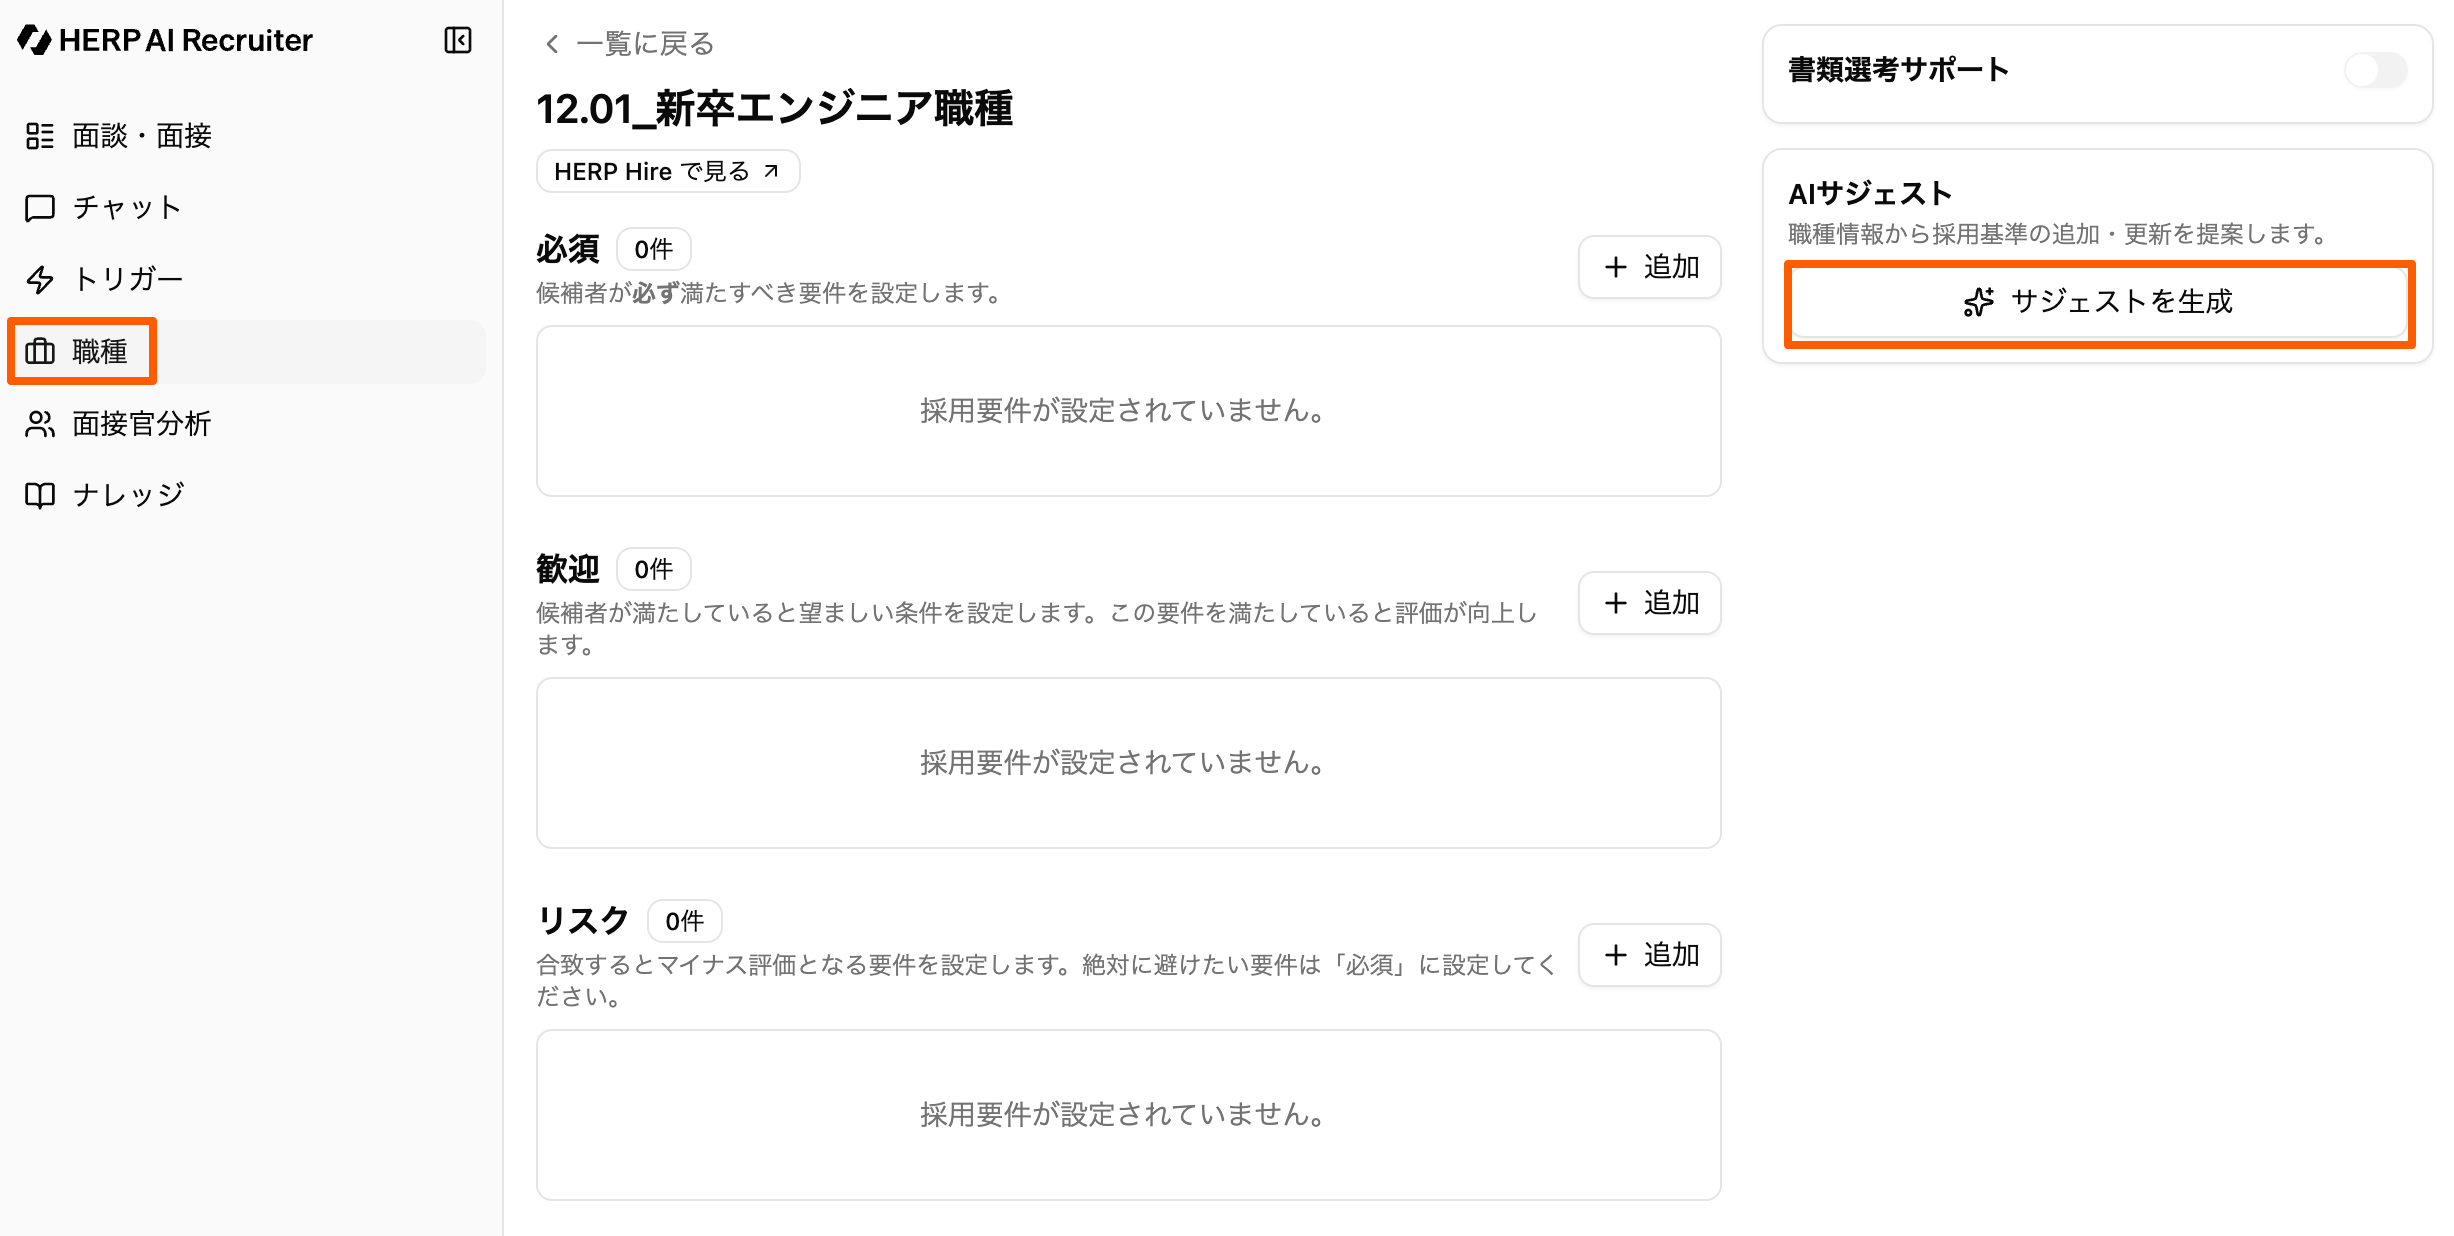Add a 歓迎 requirement with 追加
The width and height of the screenshot is (2454, 1236).
click(x=1650, y=603)
